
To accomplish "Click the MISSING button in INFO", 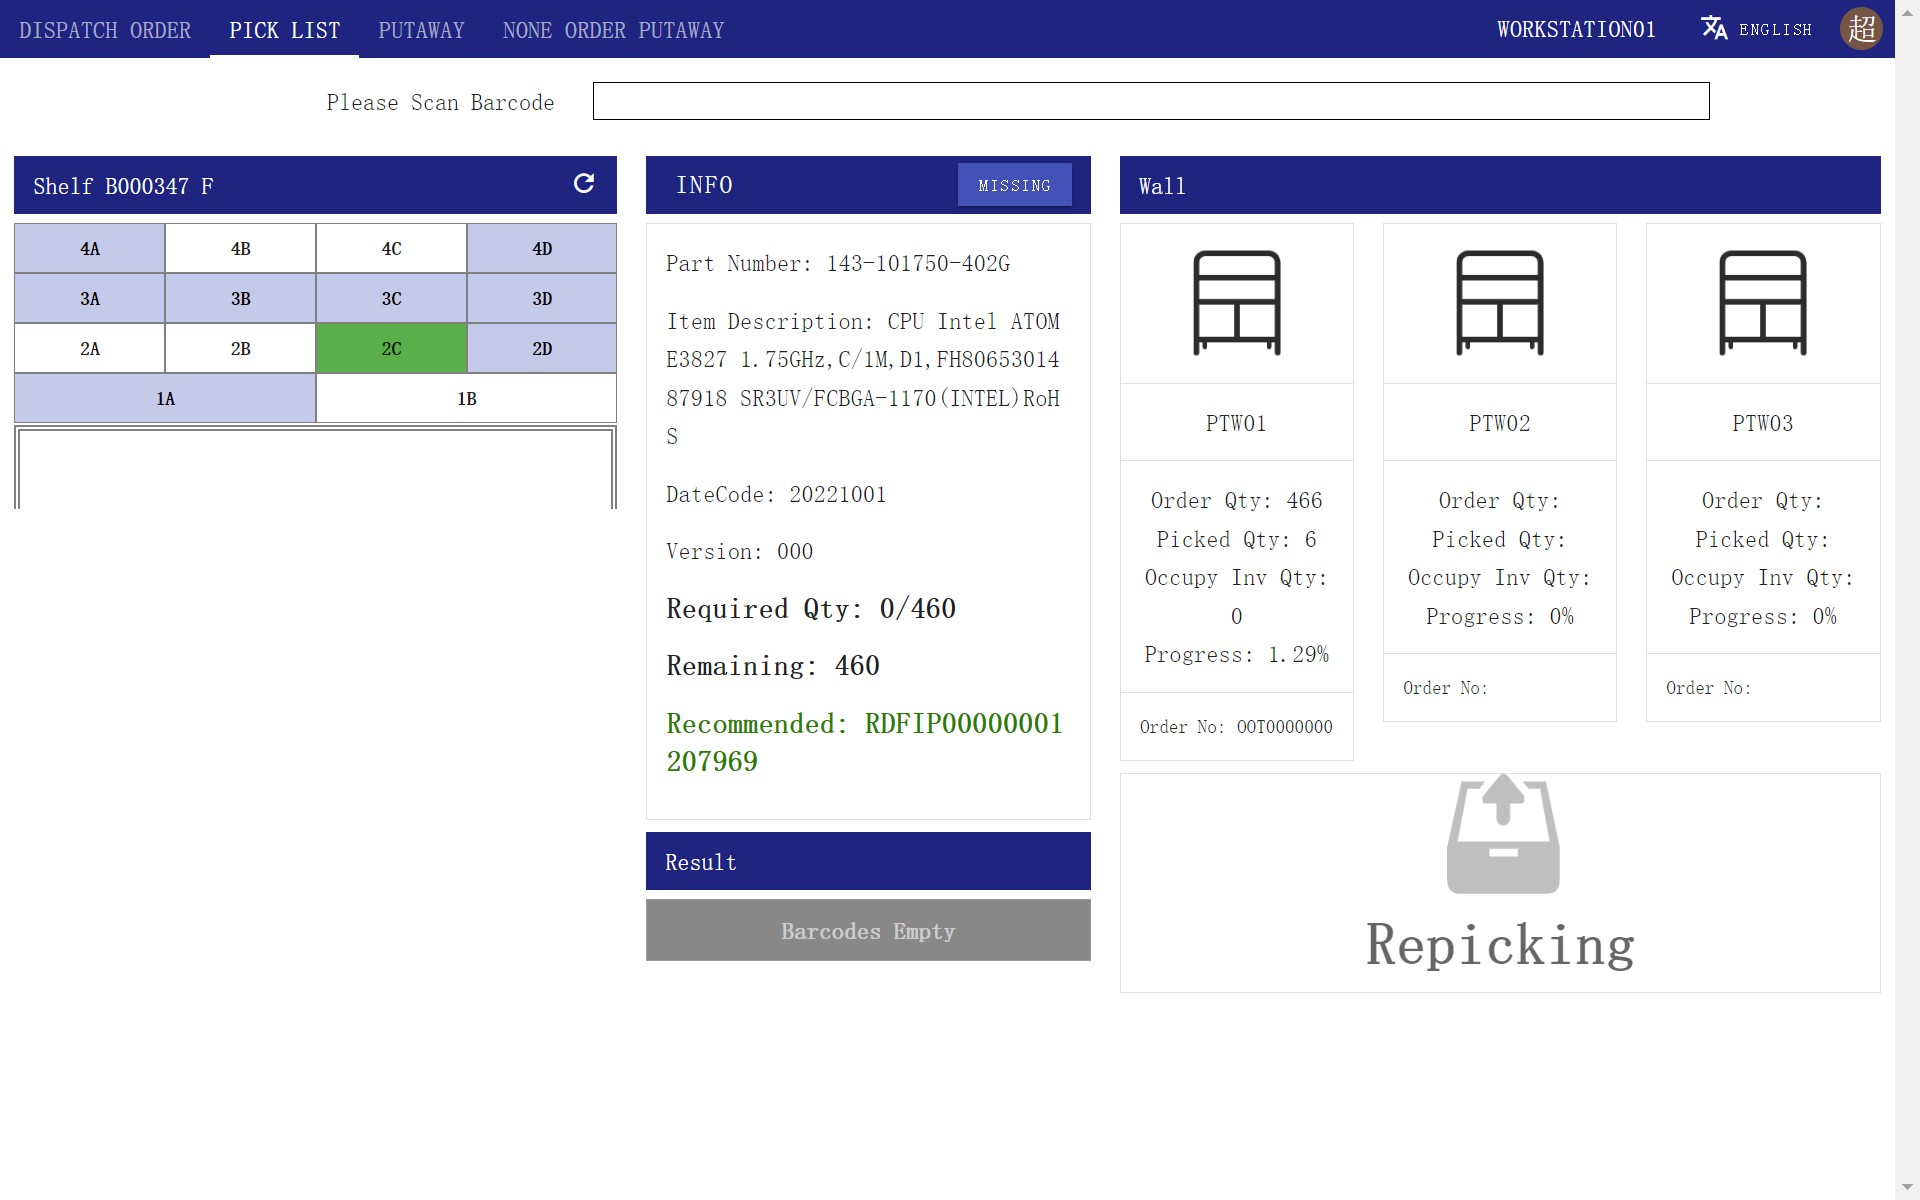I will point(1014,185).
